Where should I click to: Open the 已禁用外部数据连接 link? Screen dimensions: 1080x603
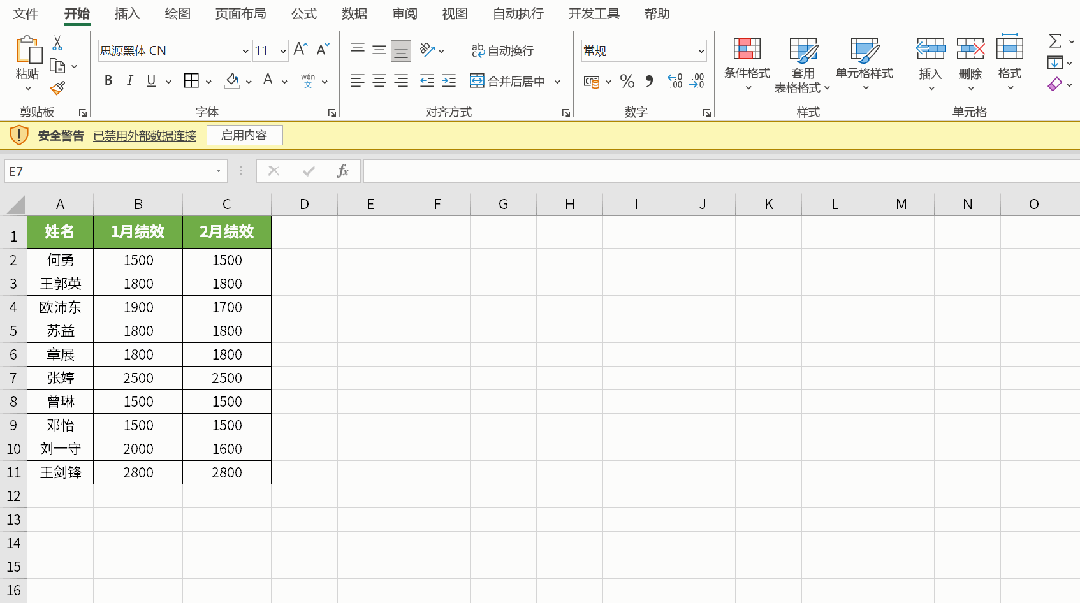(145, 136)
